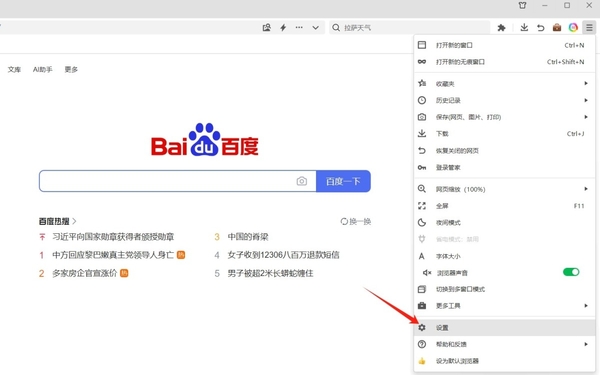
Task: Open hot search 中国的脊梁
Action: pos(248,237)
